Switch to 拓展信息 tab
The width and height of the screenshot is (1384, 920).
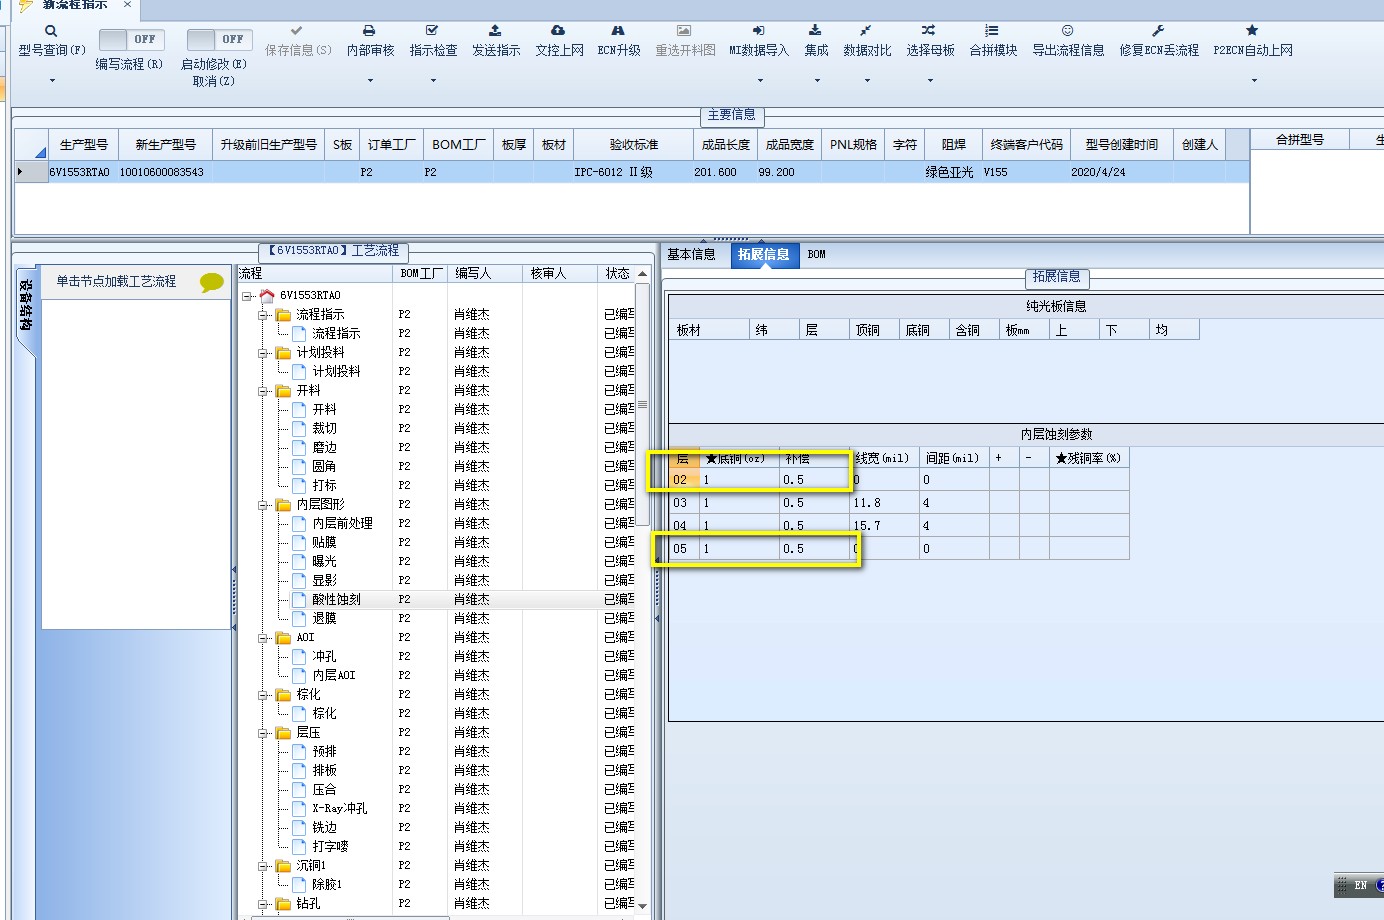coord(763,254)
